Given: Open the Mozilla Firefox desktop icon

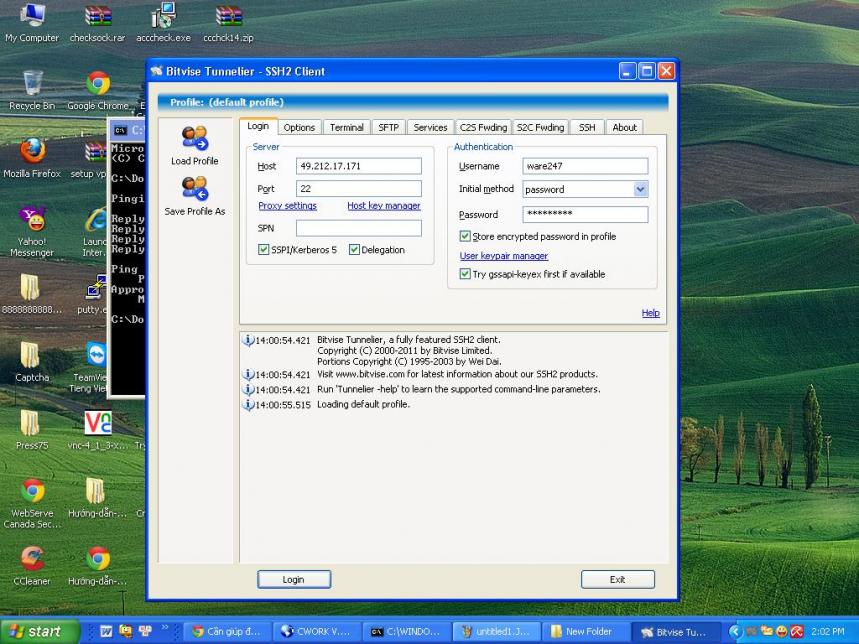Looking at the screenshot, I should [x=32, y=152].
